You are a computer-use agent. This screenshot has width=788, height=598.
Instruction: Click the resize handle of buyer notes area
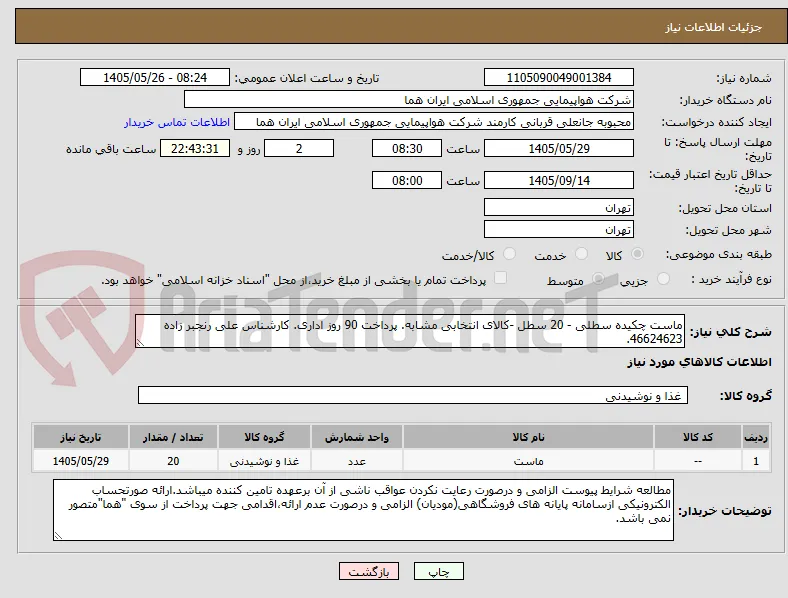[x=58, y=536]
